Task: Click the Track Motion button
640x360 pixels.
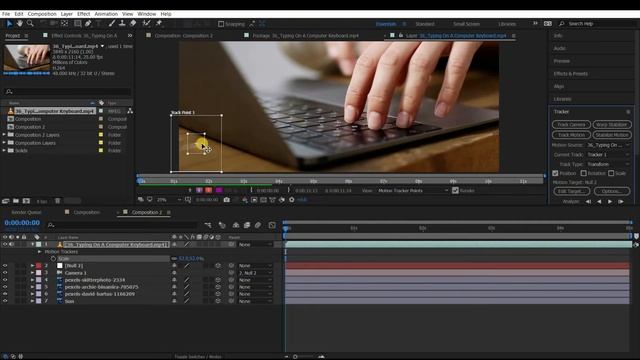Action: (571, 135)
